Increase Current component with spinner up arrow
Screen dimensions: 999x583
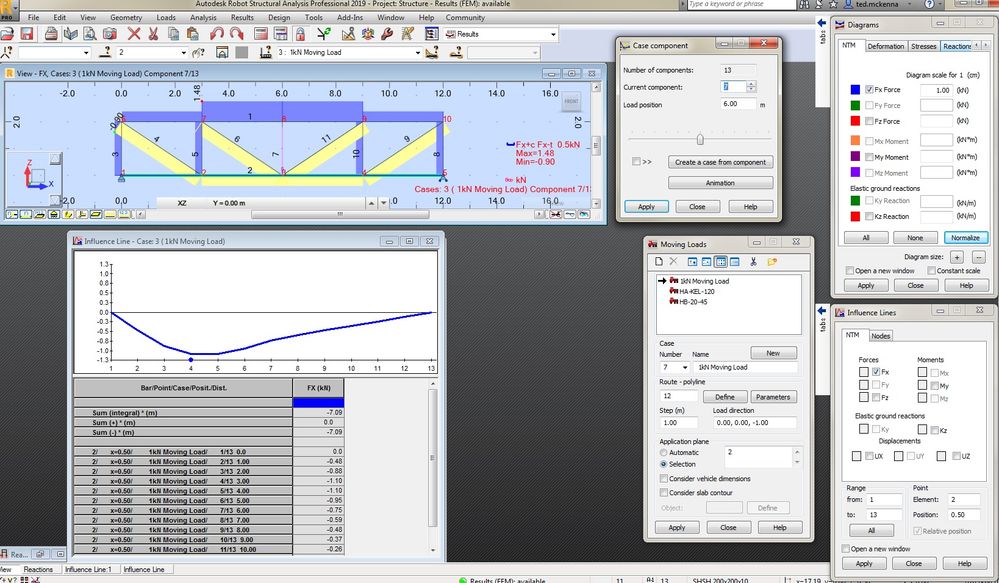click(751, 84)
